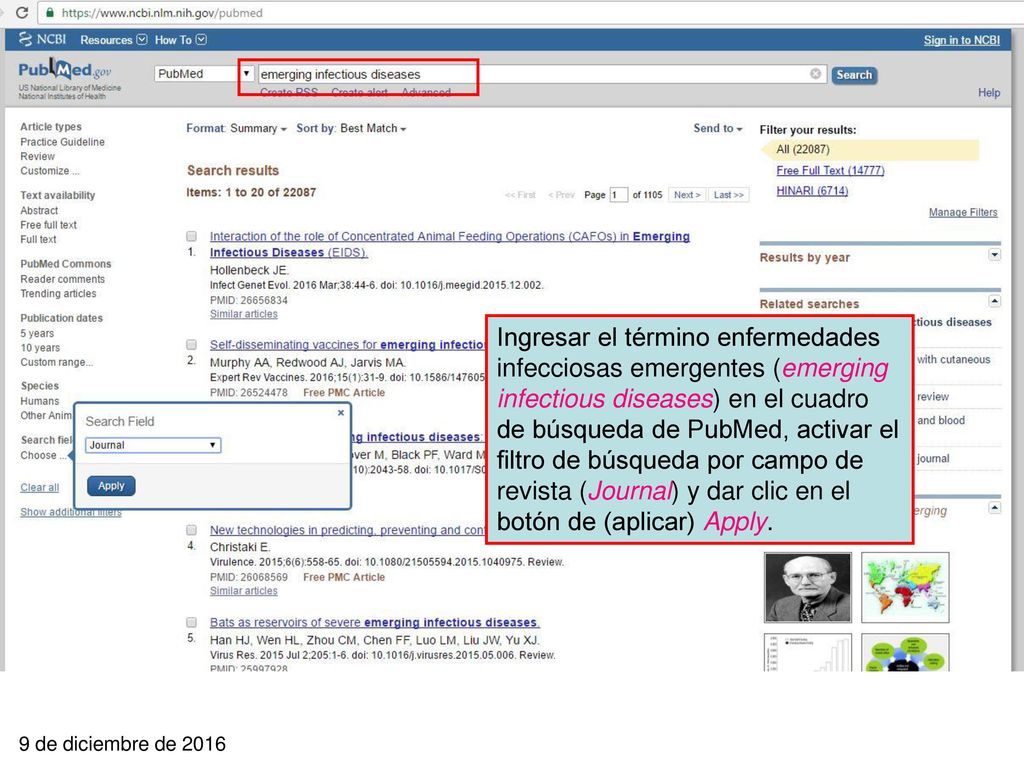Check the box for result 1 CAFOs article
Screen dimensions: 1024x768
coord(191,236)
